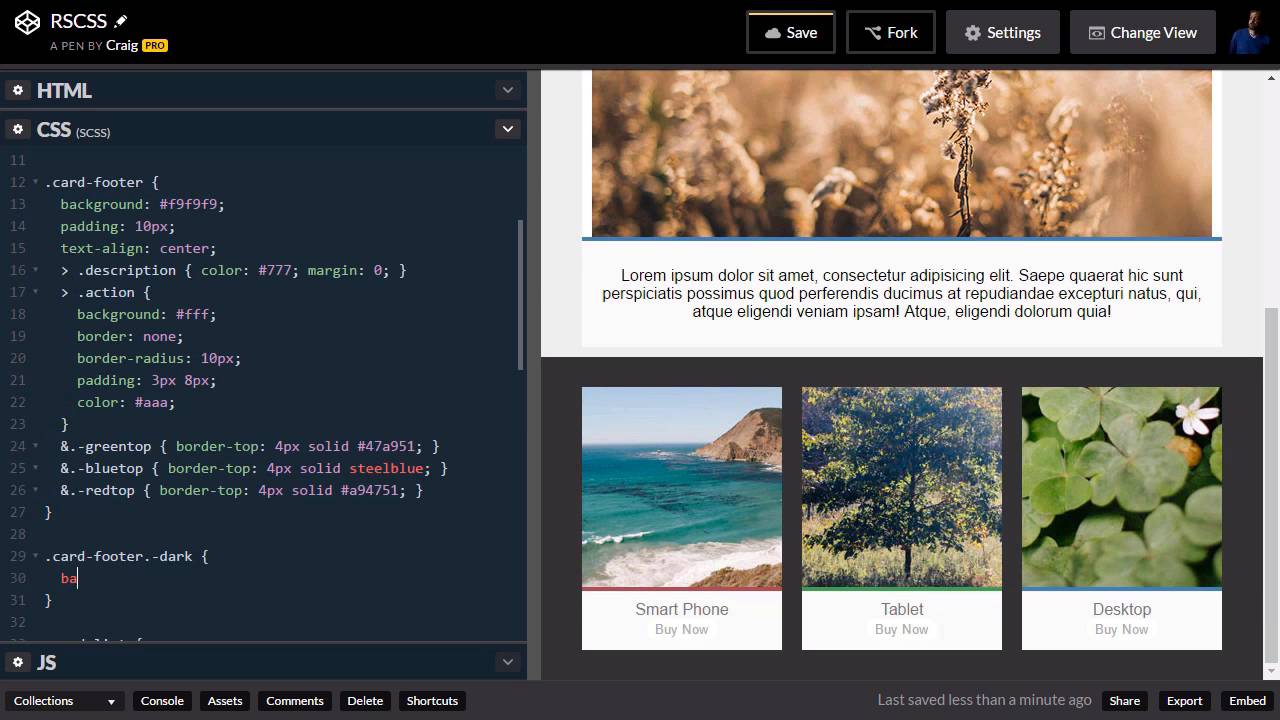1280x720 pixels.
Task: Open the CSS editor chevron dropdown
Action: click(x=508, y=129)
